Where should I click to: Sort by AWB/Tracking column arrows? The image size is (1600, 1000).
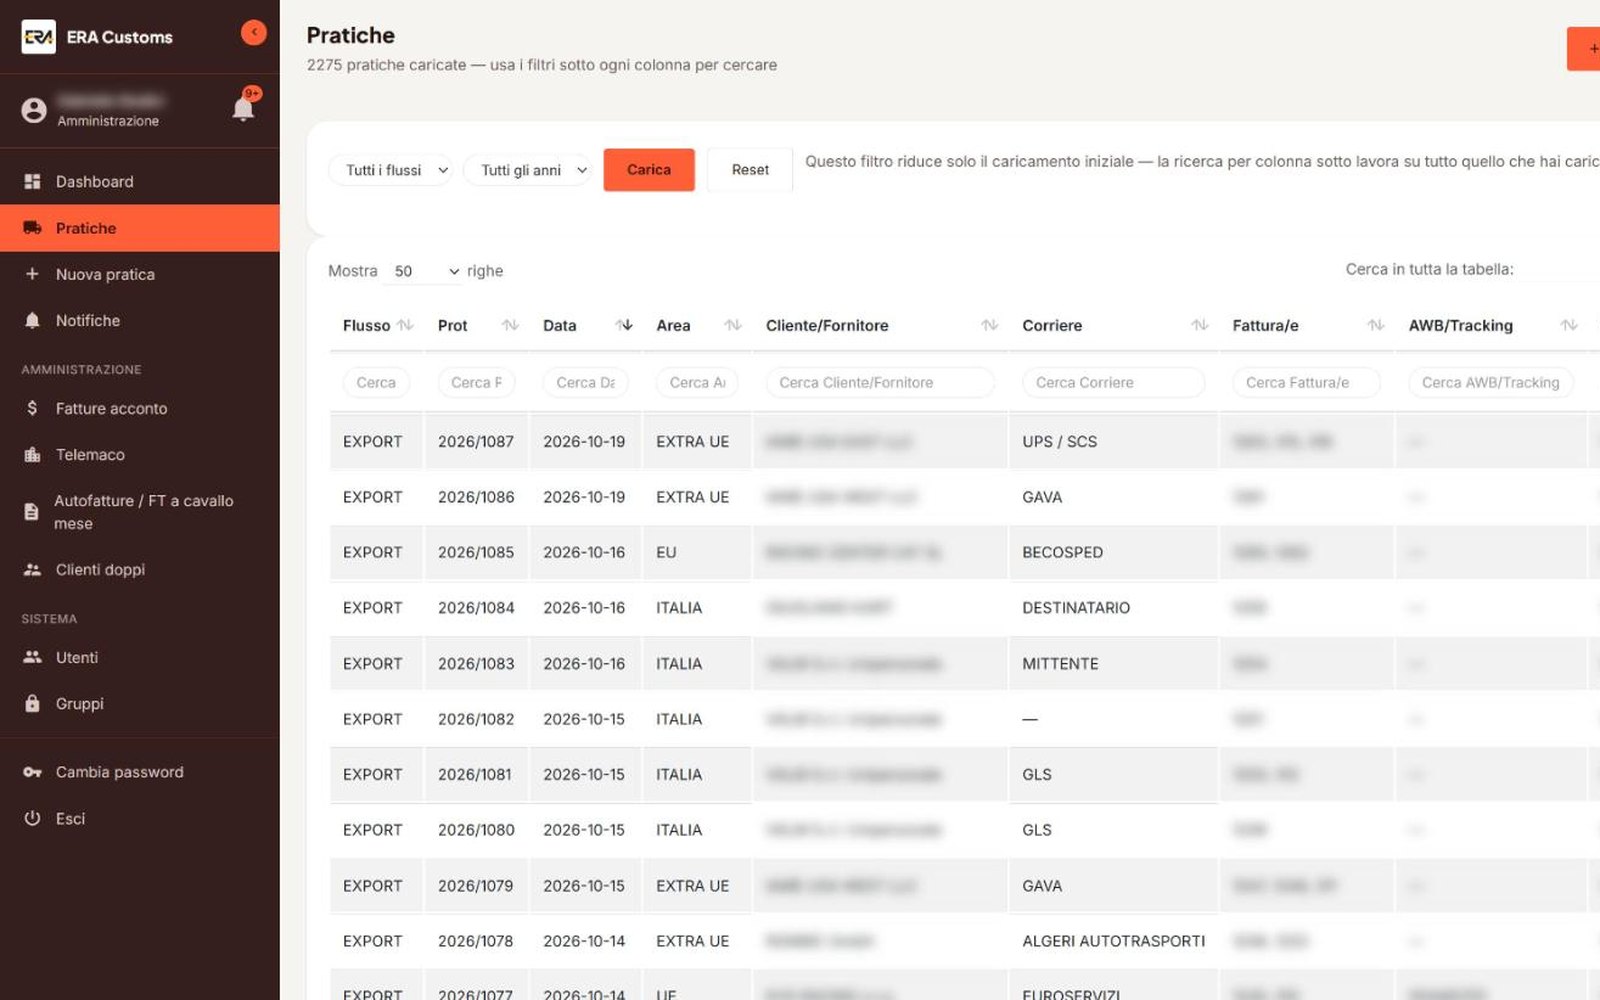(x=1569, y=325)
